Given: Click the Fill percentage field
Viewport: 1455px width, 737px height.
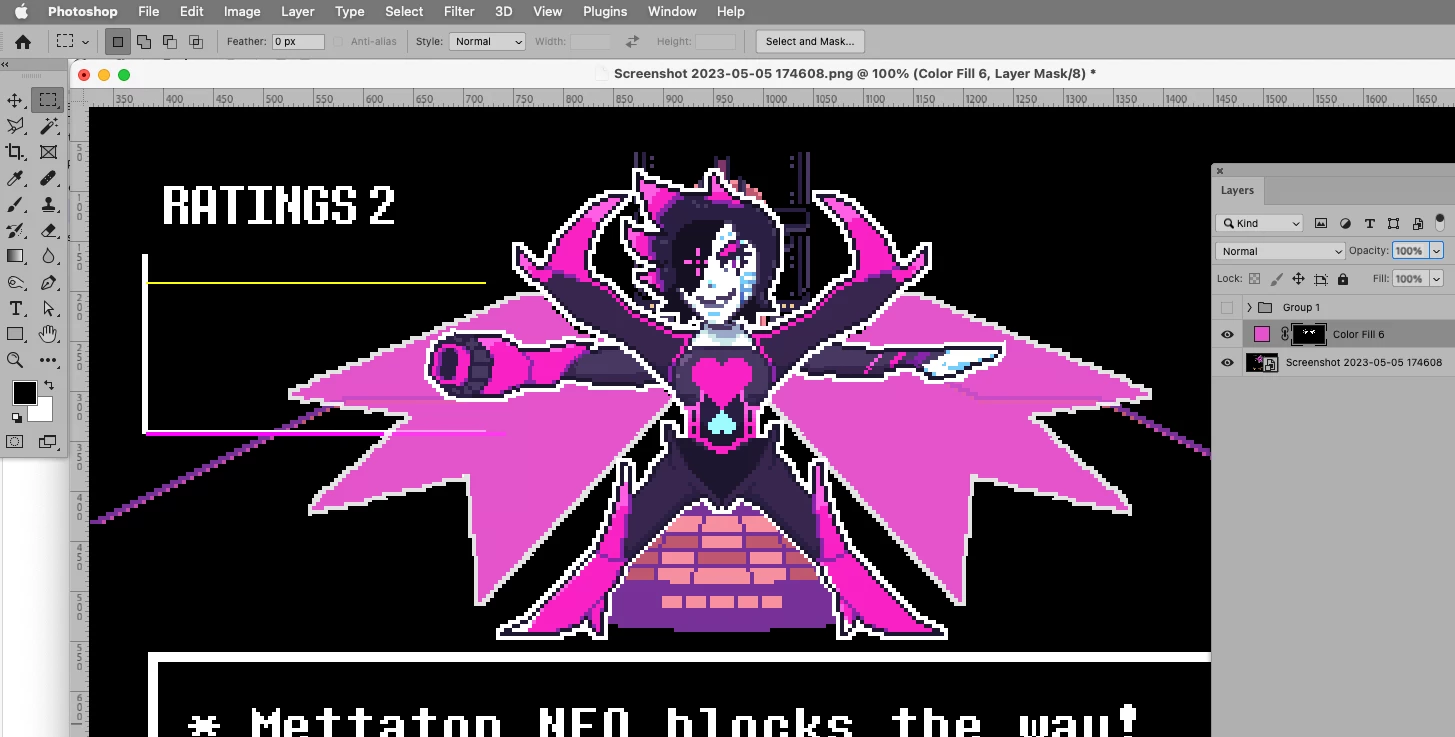Looking at the screenshot, I should 1410,279.
